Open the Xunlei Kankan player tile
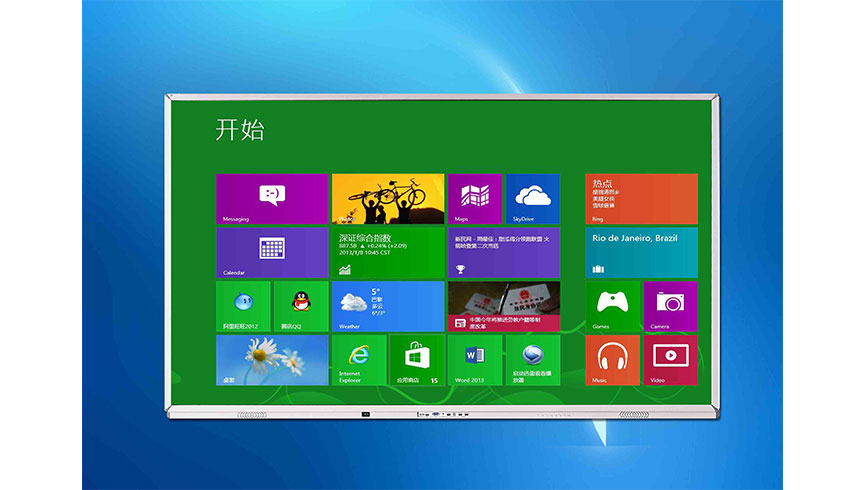The width and height of the screenshot is (865, 490). [x=533, y=360]
